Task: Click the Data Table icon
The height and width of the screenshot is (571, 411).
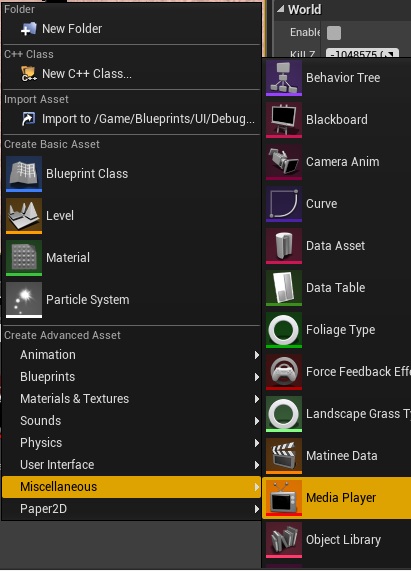Action: coord(284,288)
